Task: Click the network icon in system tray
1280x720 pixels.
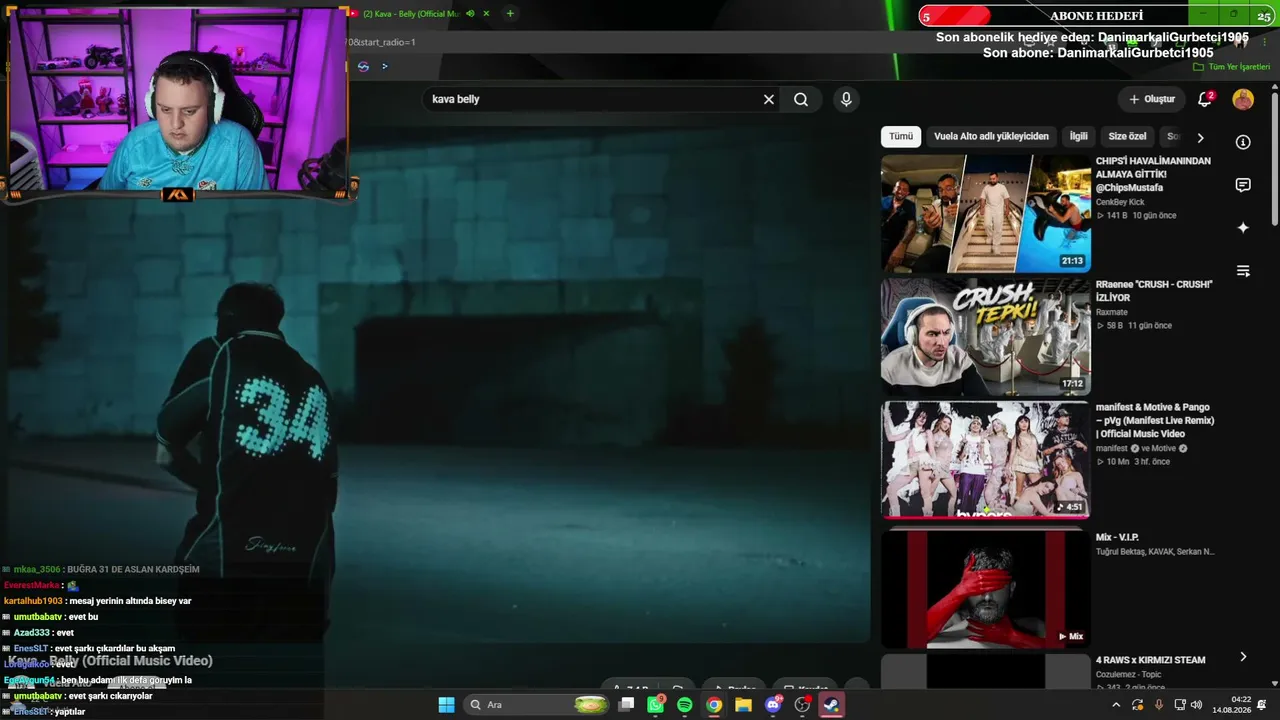Action: pos(1180,705)
